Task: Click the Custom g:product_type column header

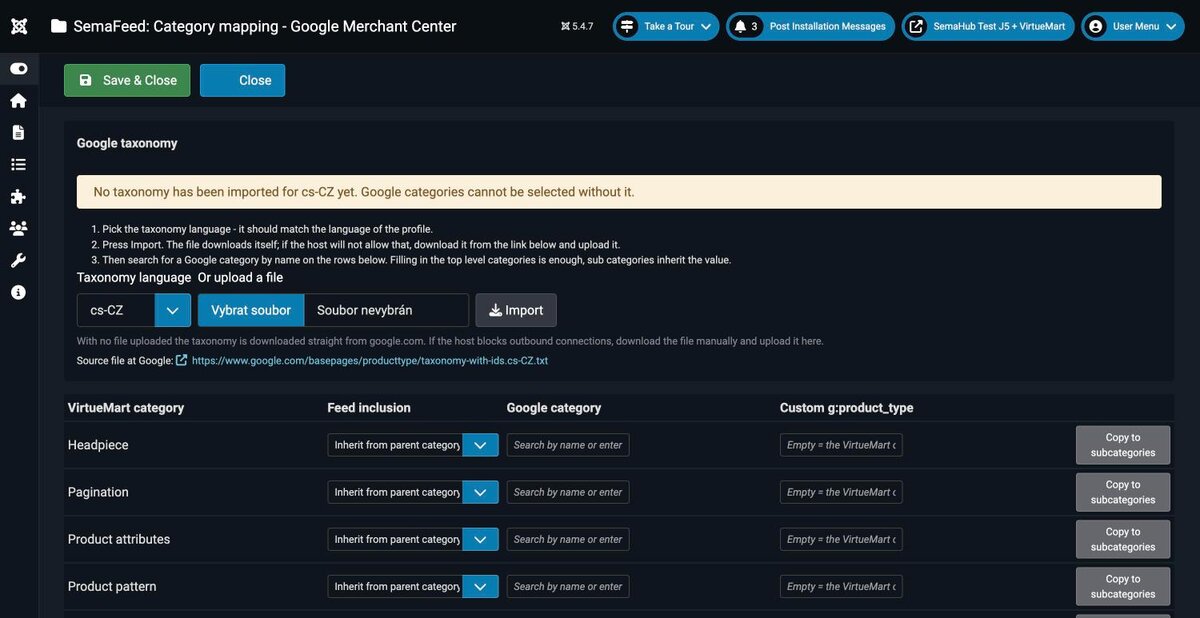Action: 847,408
